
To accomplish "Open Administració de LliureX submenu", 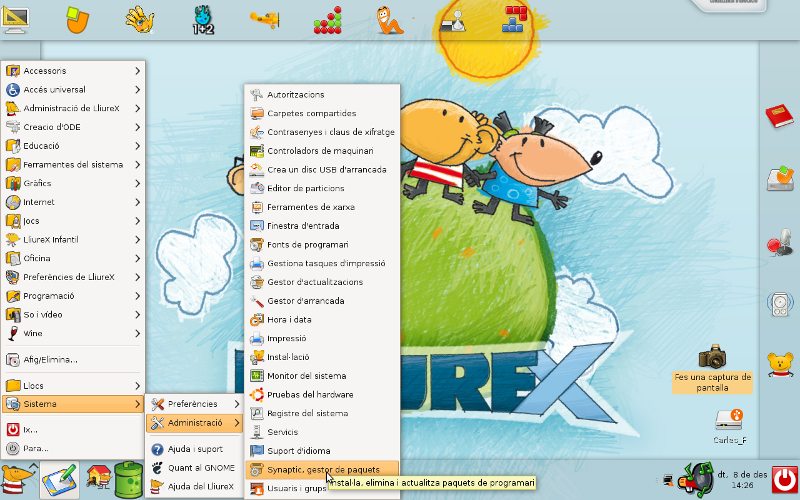I will point(73,108).
